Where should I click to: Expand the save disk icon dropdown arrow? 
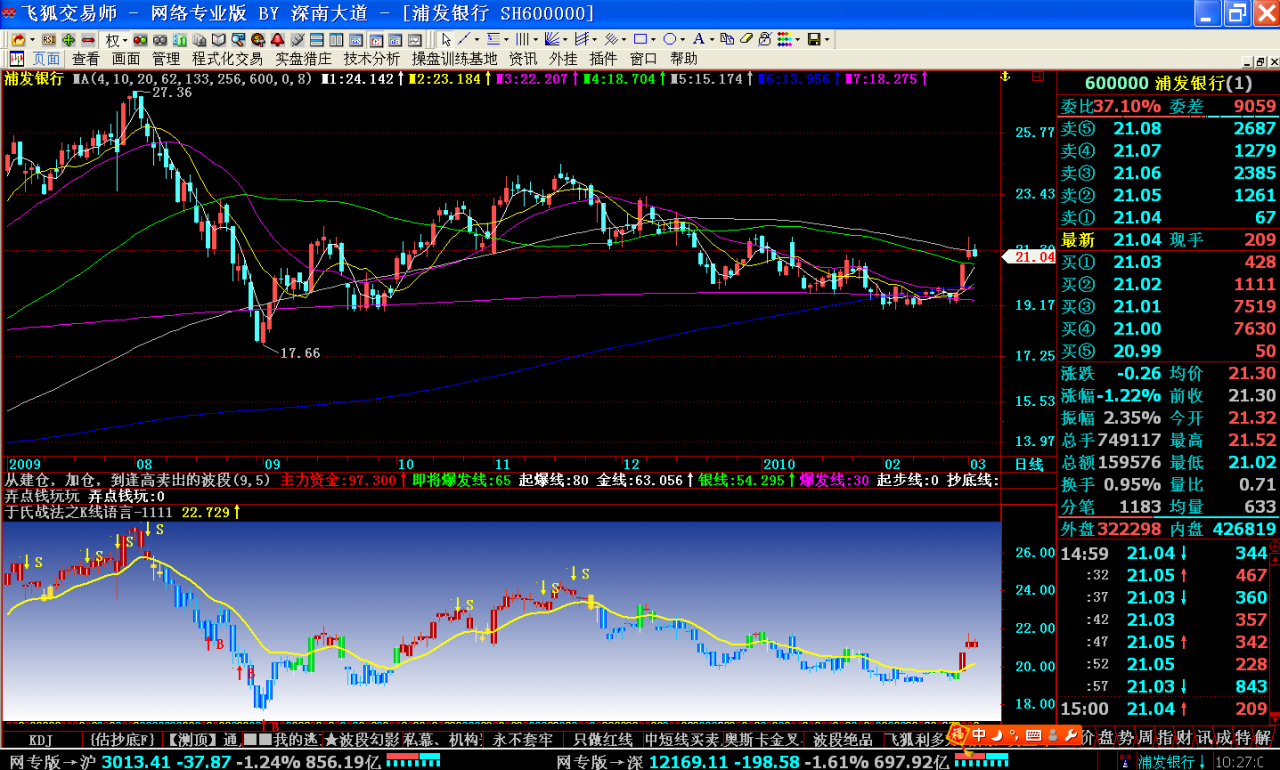829,40
